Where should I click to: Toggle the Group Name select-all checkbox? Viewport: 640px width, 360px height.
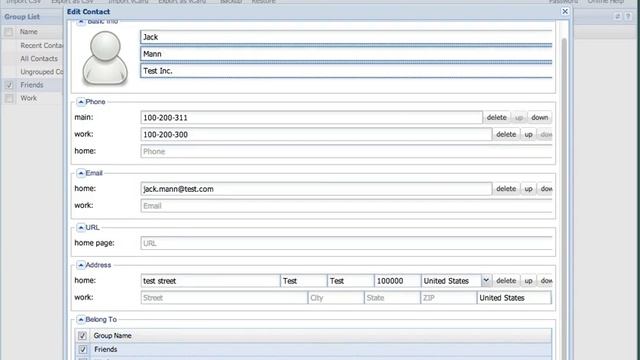point(82,336)
